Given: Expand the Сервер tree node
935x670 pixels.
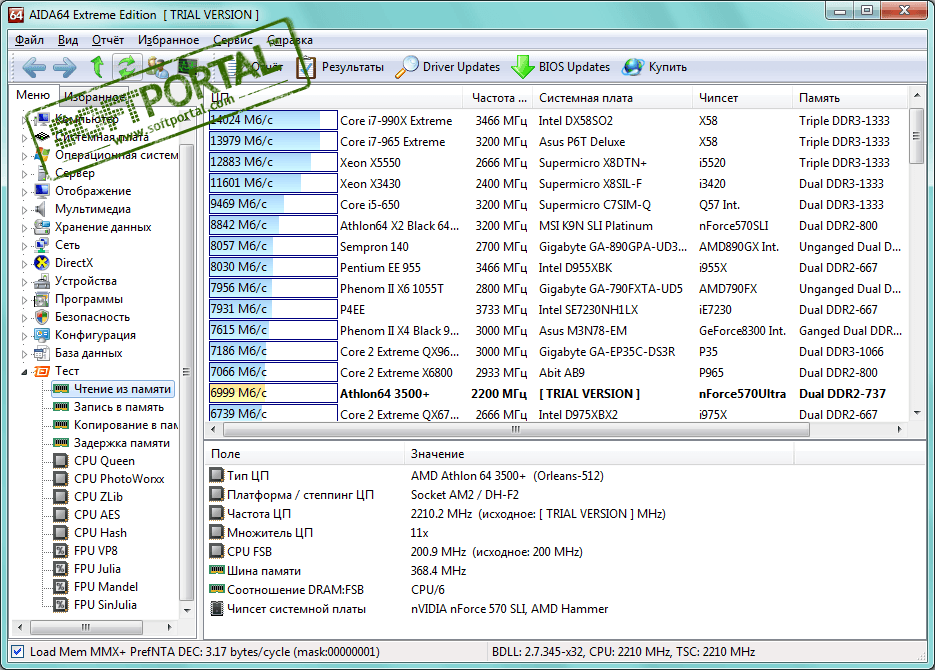Looking at the screenshot, I should 24,174.
